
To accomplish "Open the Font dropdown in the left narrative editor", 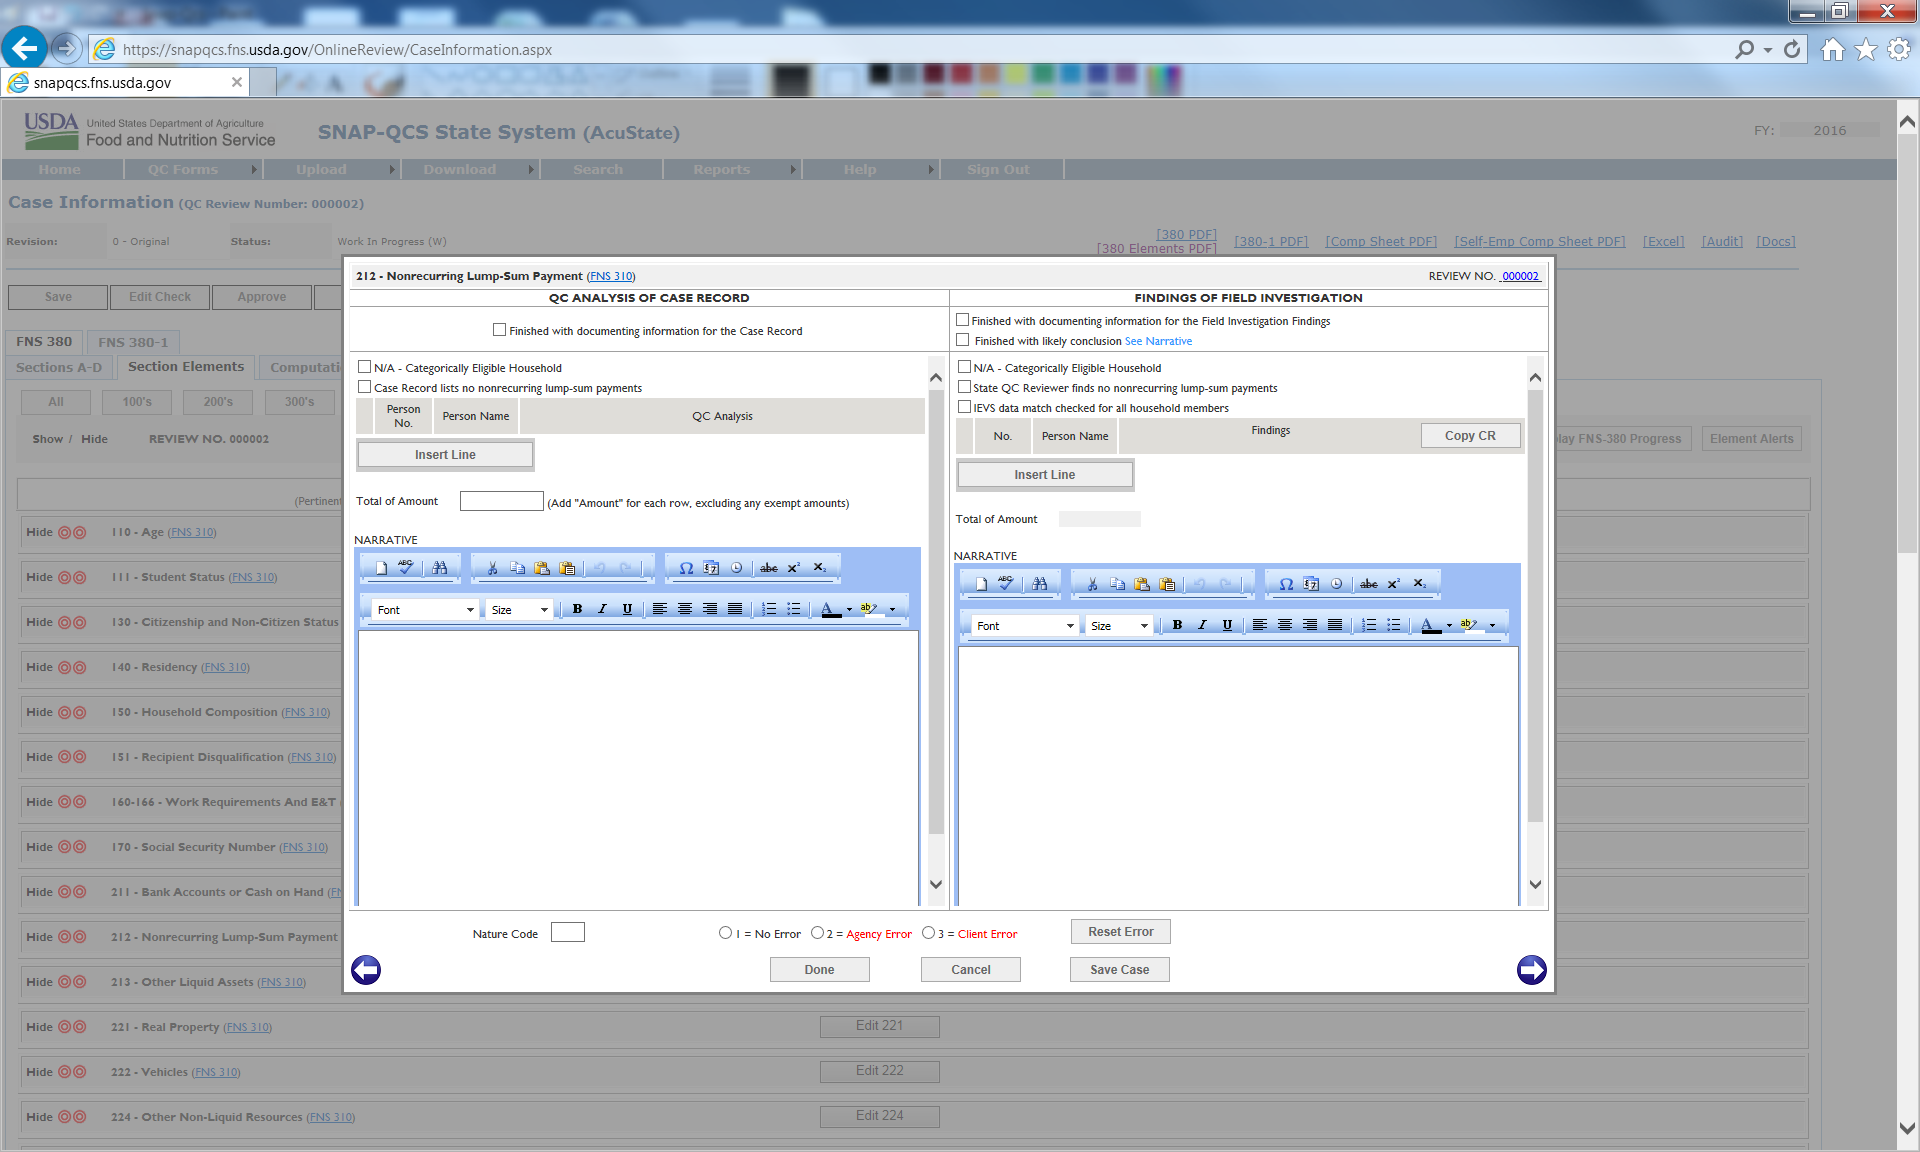I will click(x=425, y=609).
